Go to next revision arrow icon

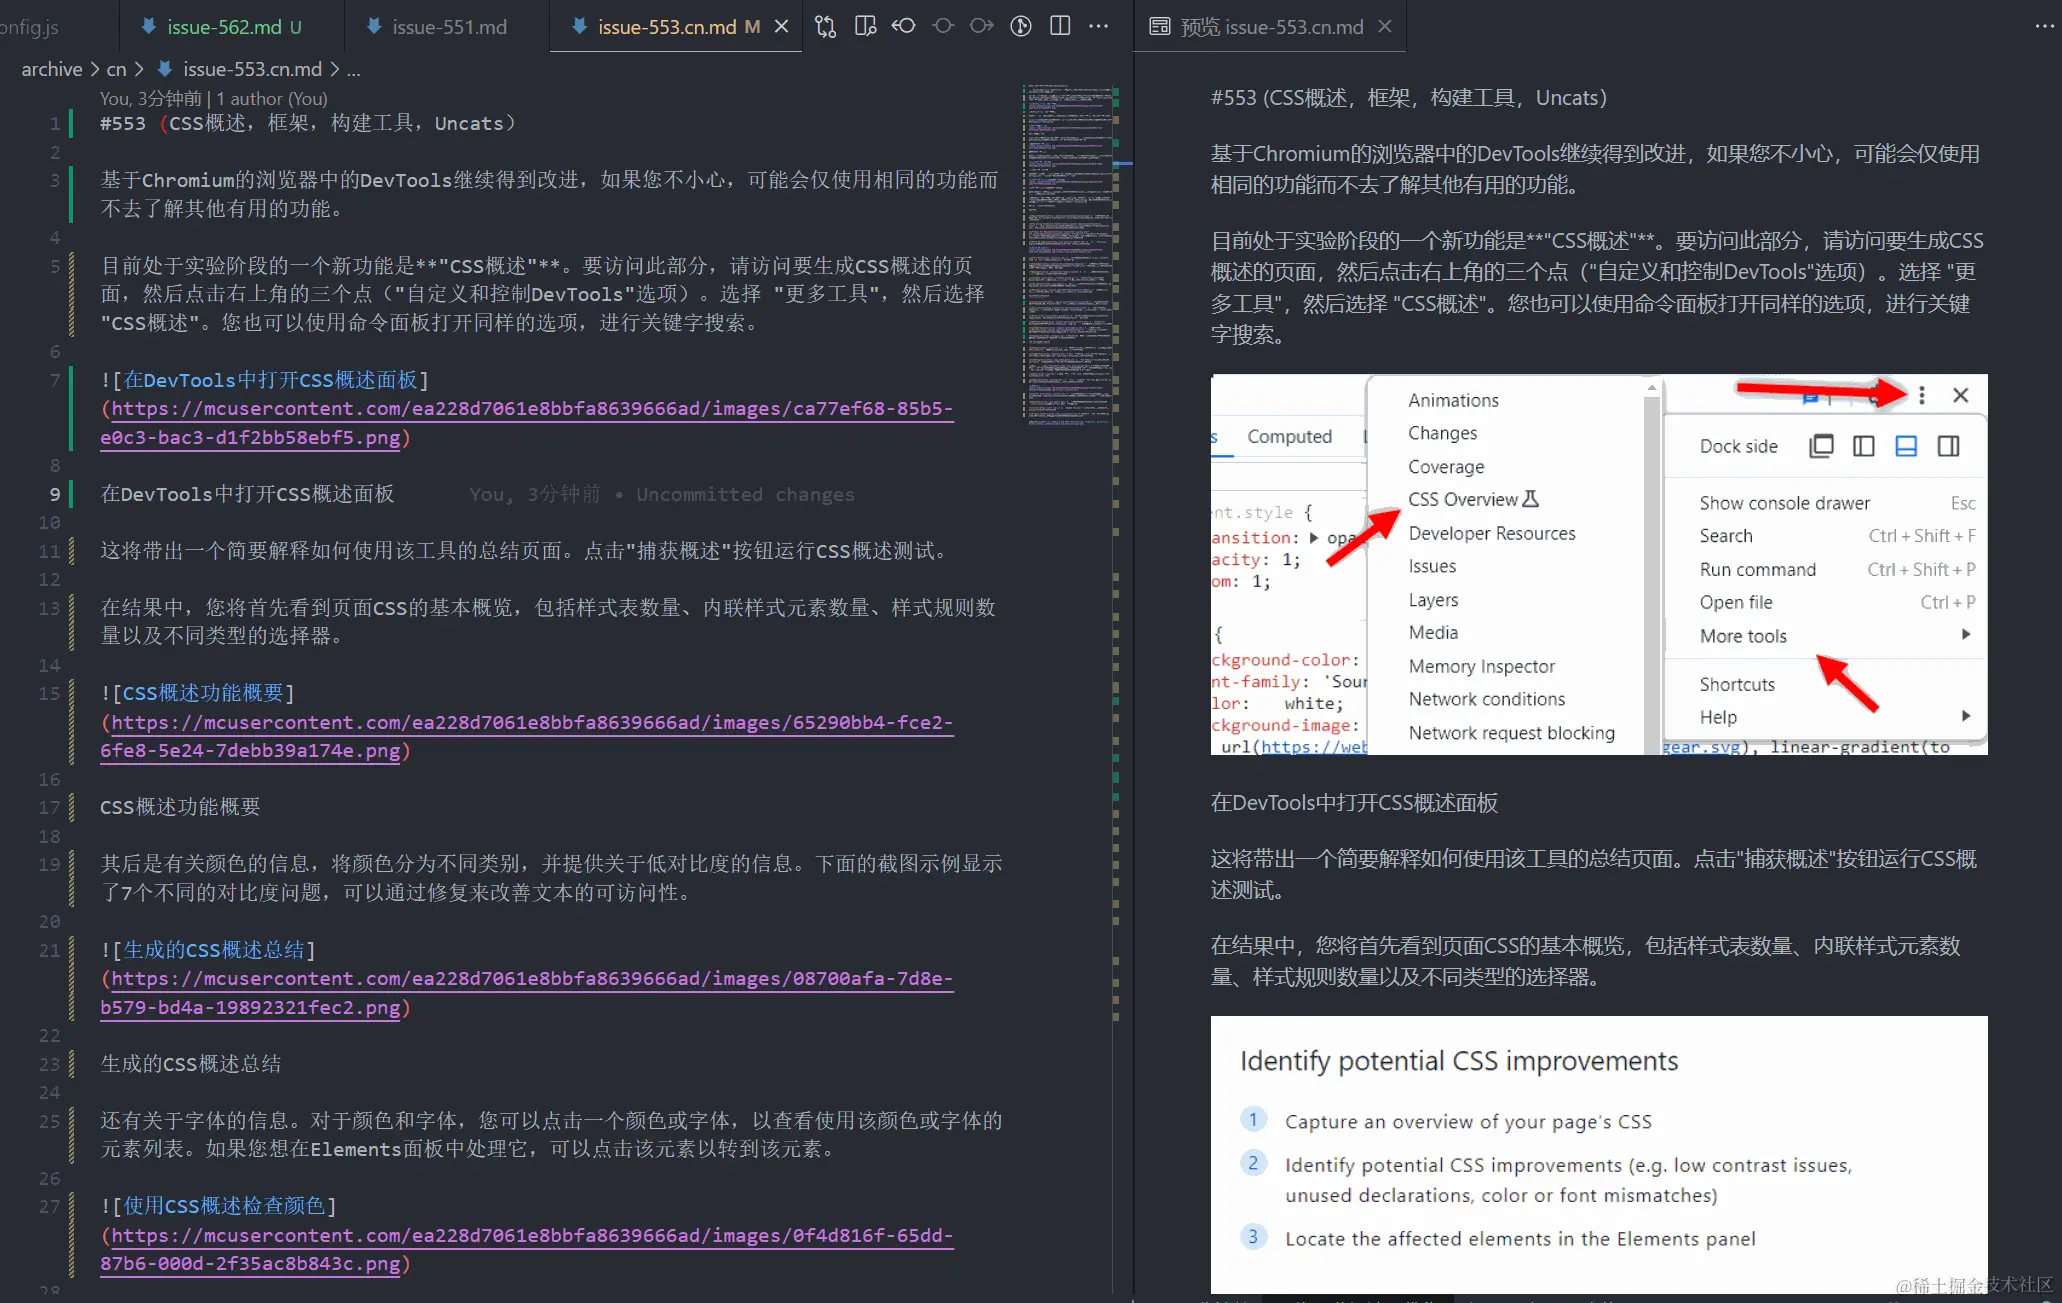[982, 27]
